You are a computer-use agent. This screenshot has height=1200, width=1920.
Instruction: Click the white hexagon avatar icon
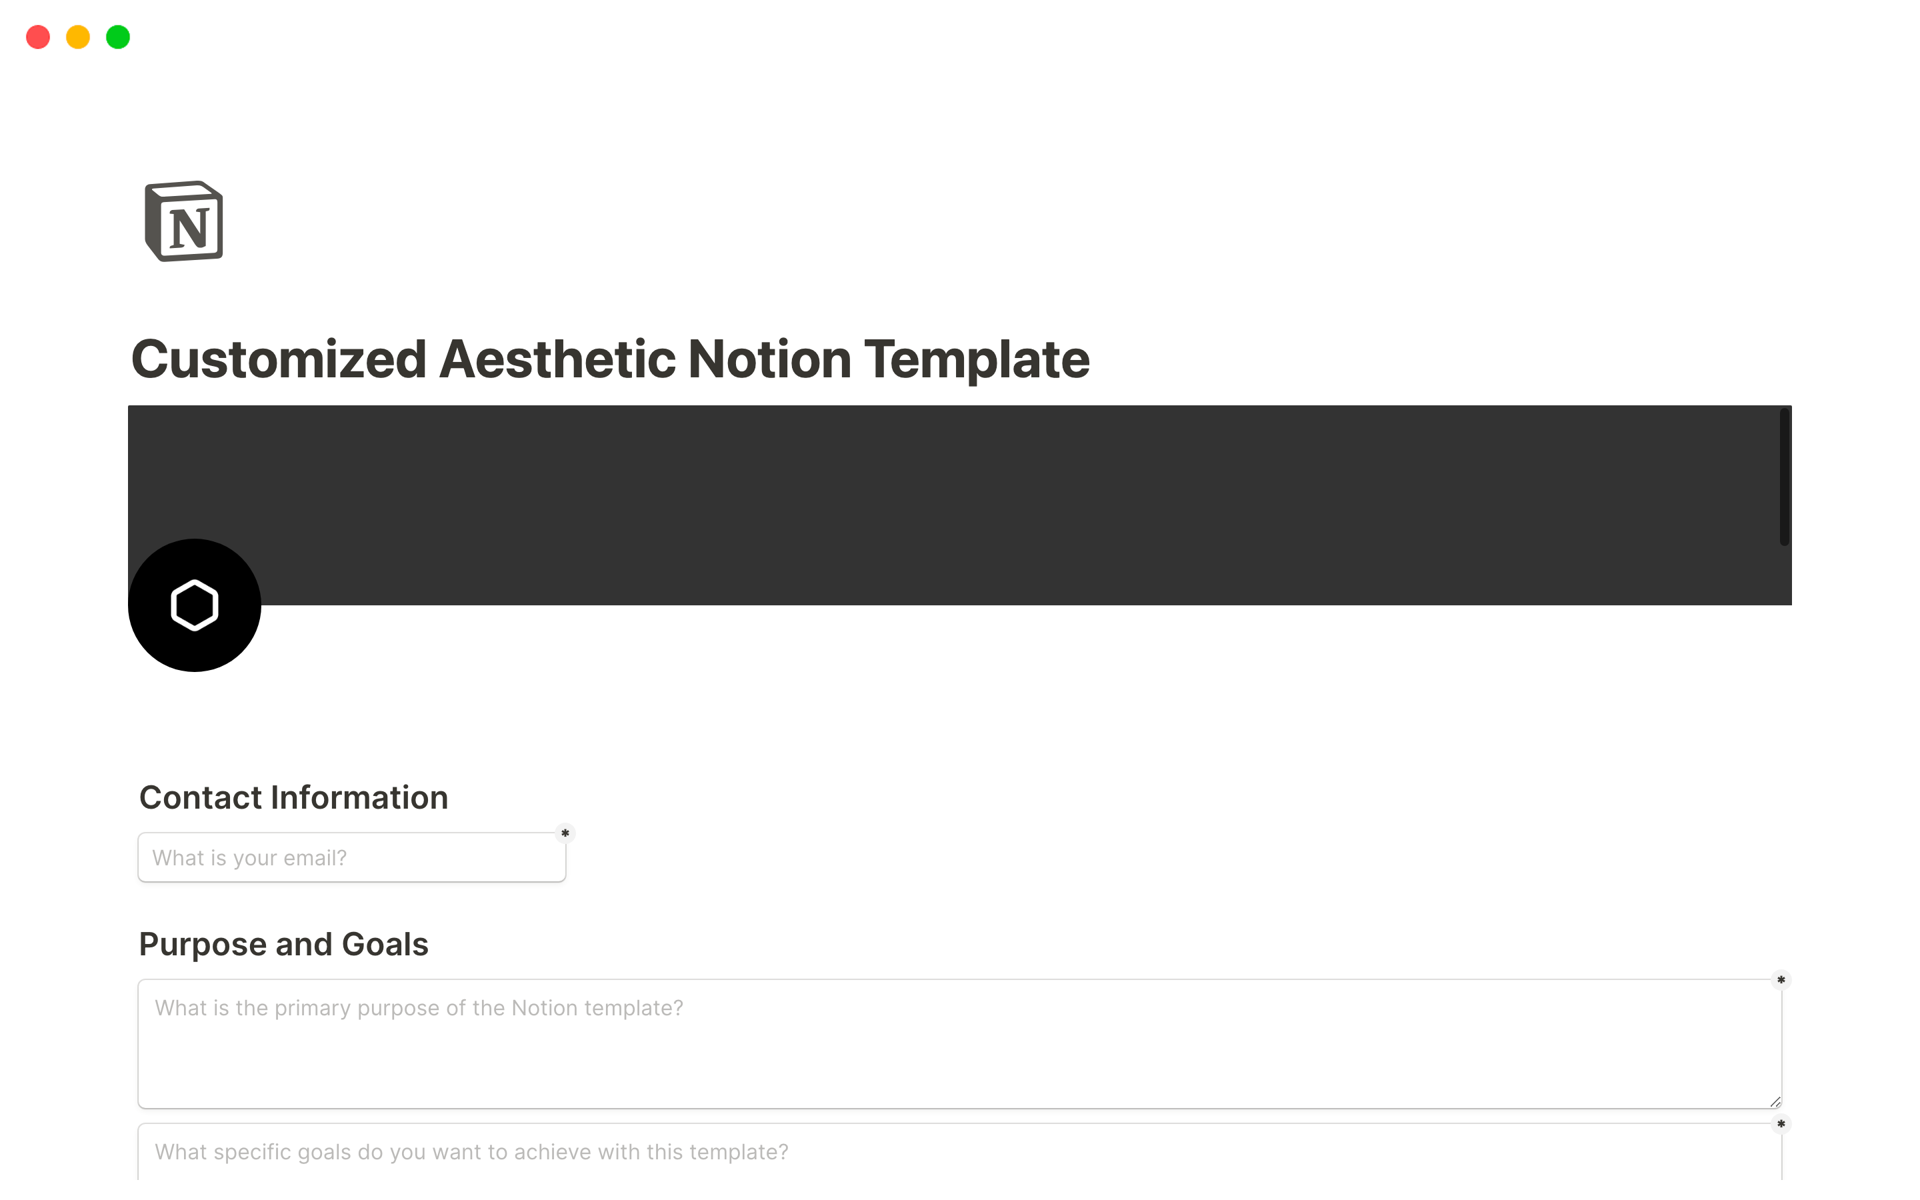(194, 605)
